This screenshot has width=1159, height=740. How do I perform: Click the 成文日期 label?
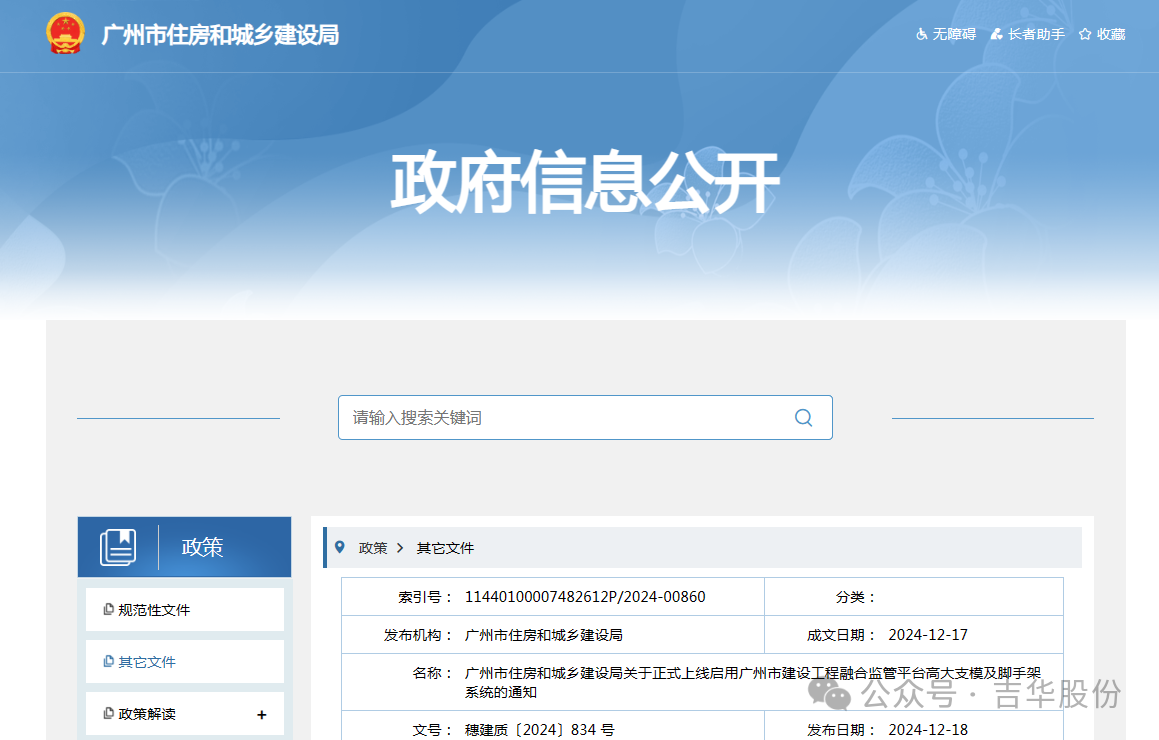pos(841,635)
